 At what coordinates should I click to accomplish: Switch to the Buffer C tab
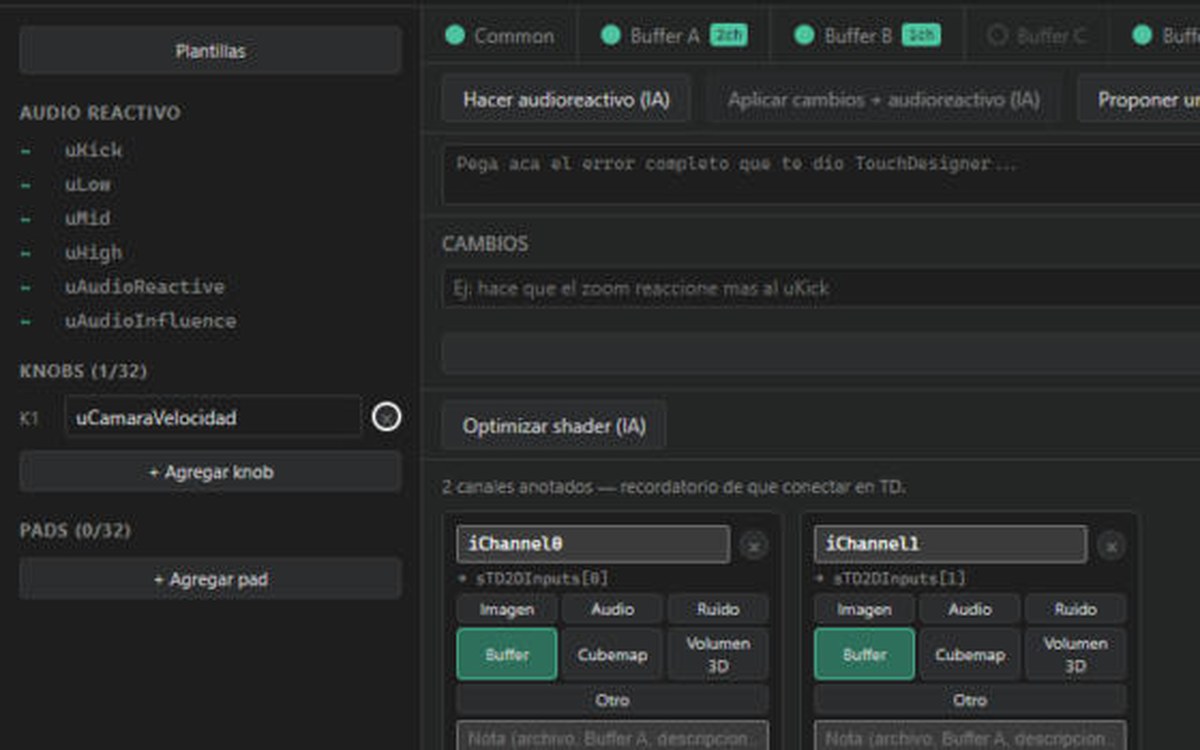click(x=1038, y=36)
